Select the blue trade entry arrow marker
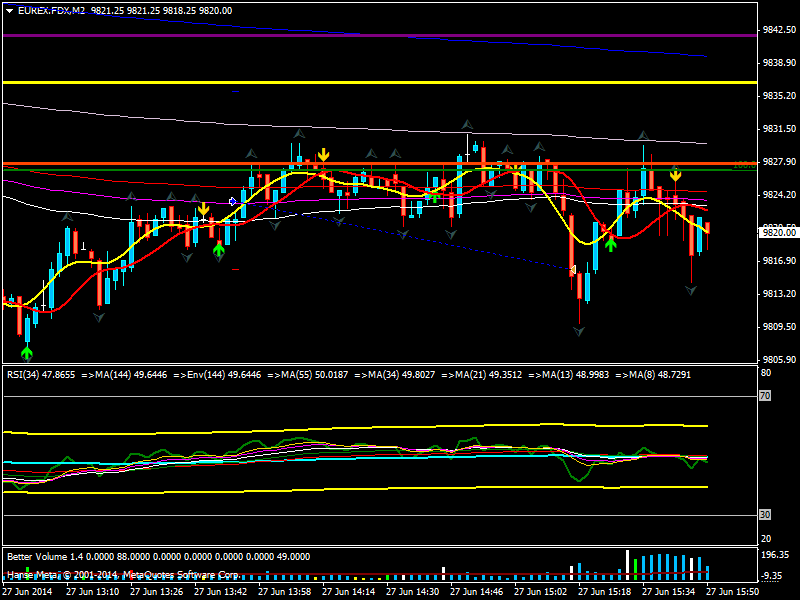This screenshot has height=600, width=800. tap(232, 201)
